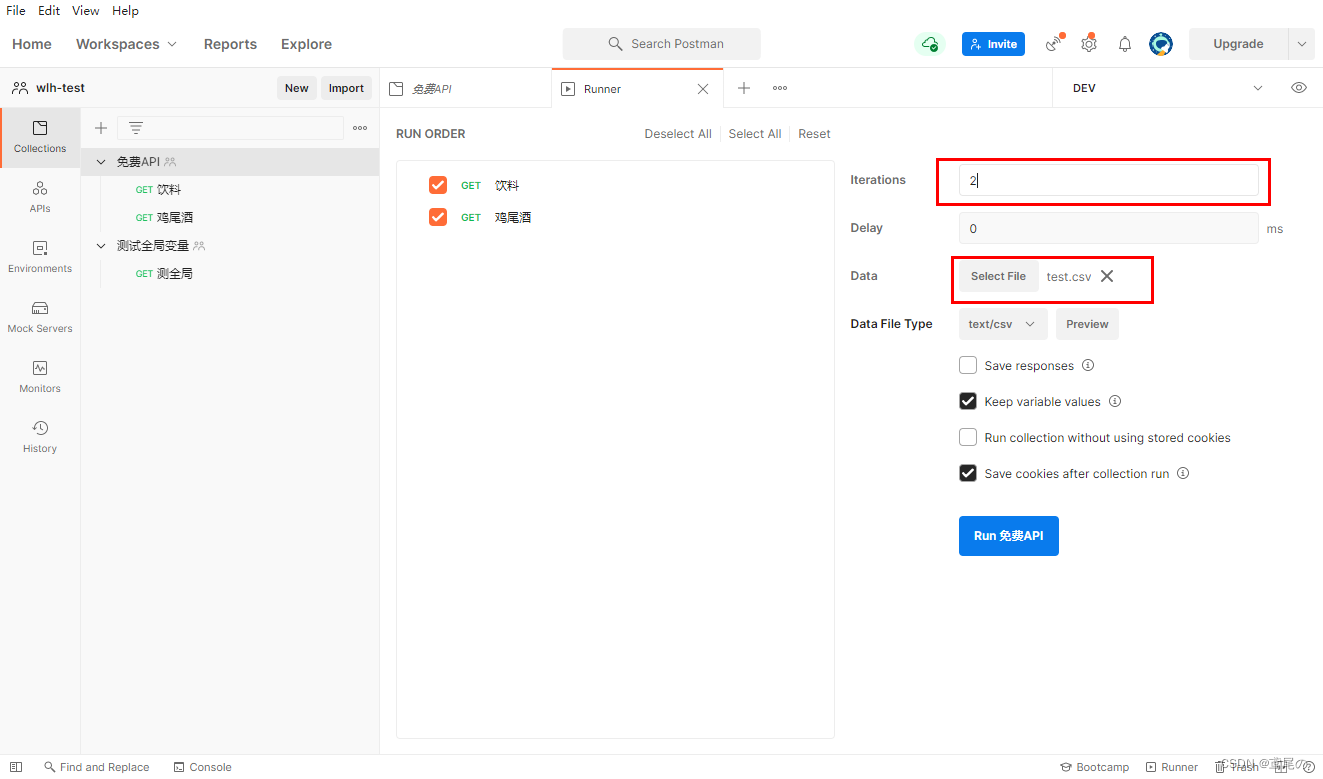Toggle the sidebar icon in the status bar
Screen dimensions: 1323x779
[x=16, y=767]
